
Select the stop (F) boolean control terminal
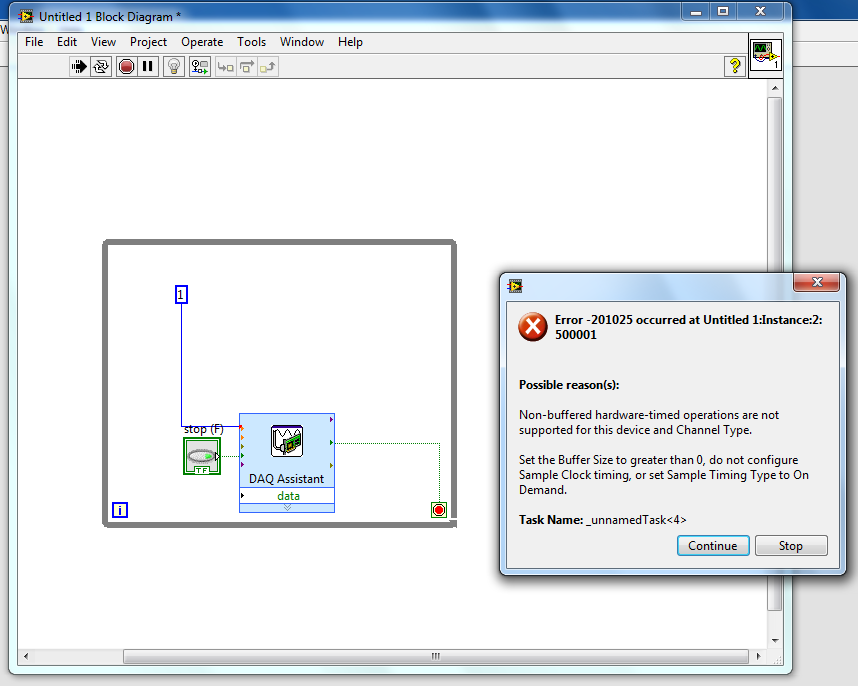[202, 456]
